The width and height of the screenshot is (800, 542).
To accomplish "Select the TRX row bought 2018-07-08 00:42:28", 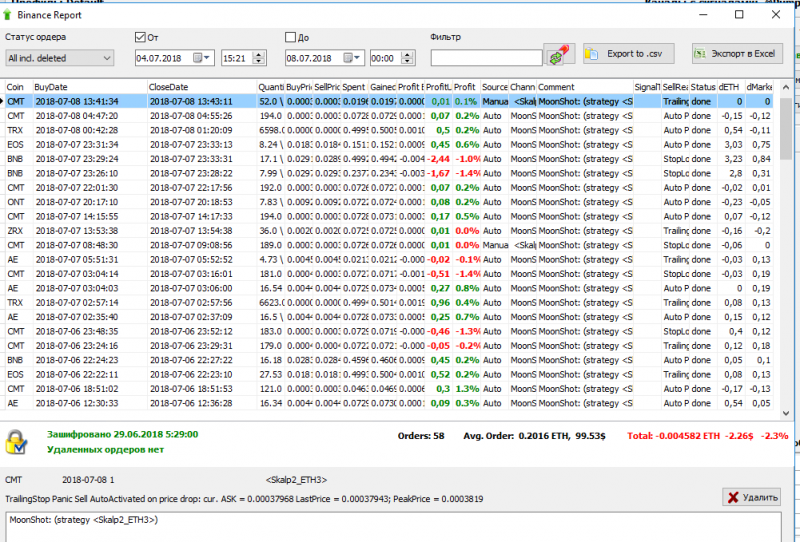I will [389, 130].
